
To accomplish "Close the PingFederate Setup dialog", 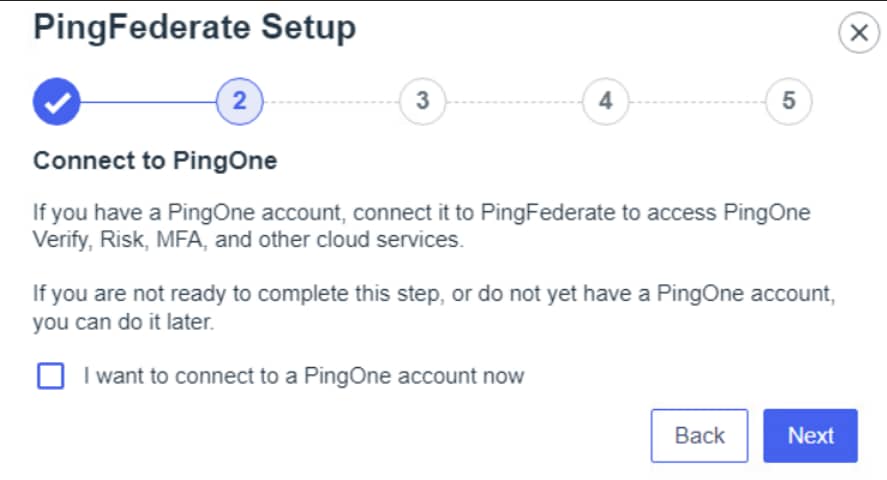I will [x=857, y=34].
